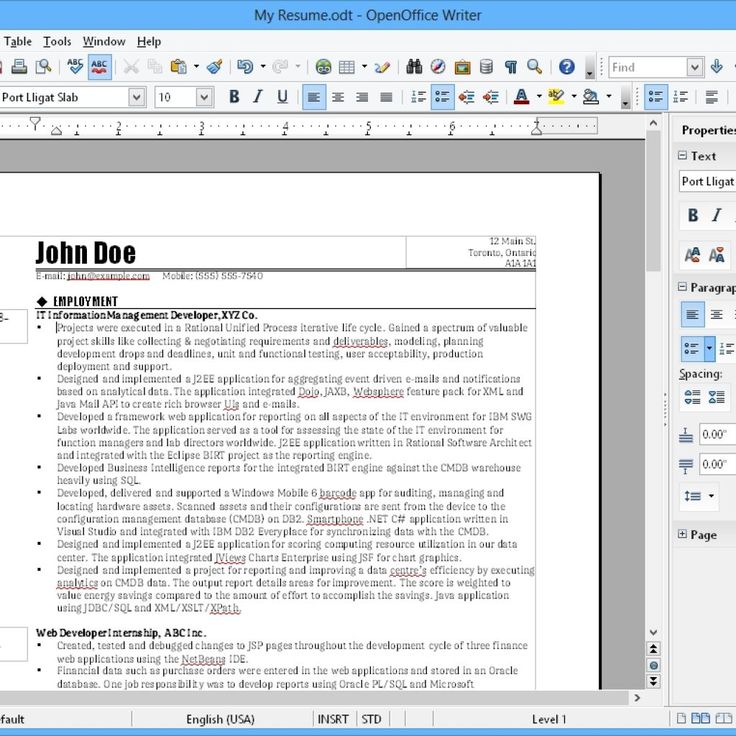The image size is (736, 736).
Task: Show the Draw functions pencil icon
Action: tap(382, 67)
